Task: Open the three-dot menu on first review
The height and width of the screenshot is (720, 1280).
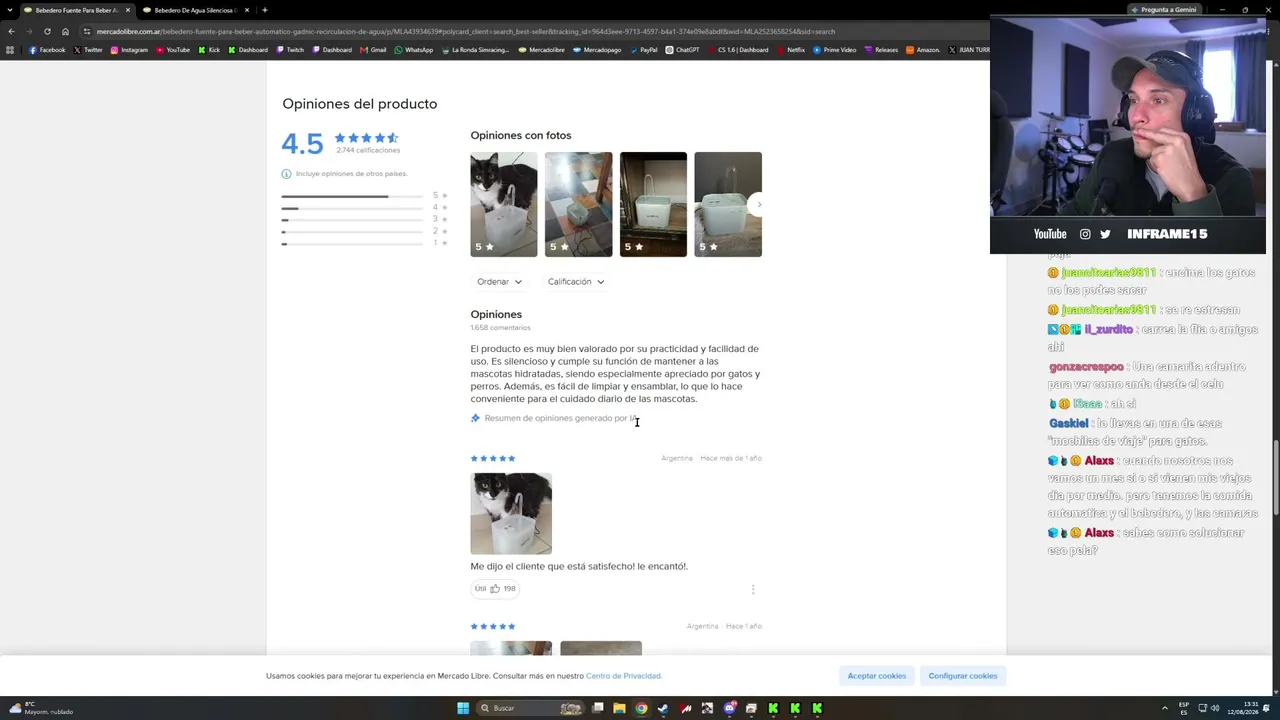Action: click(753, 590)
